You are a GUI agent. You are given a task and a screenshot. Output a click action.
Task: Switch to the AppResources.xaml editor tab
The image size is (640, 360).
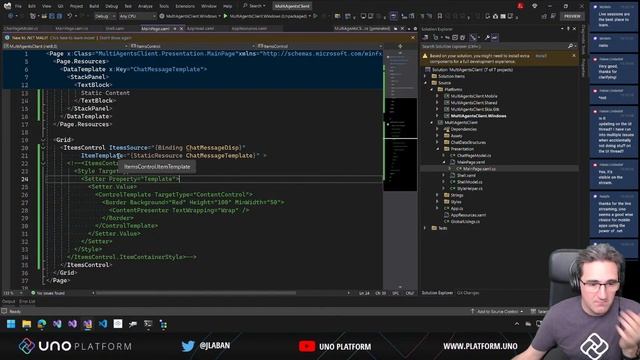point(249,29)
